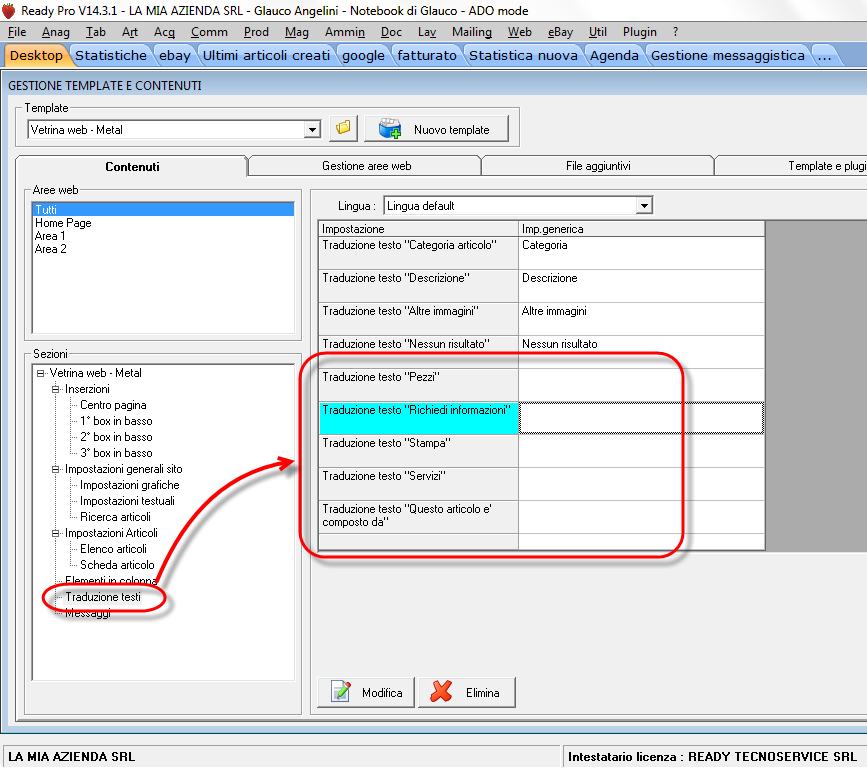Click the Traduzione testo "Pezzi" row
Viewport: 867px width, 768px height.
(541, 385)
